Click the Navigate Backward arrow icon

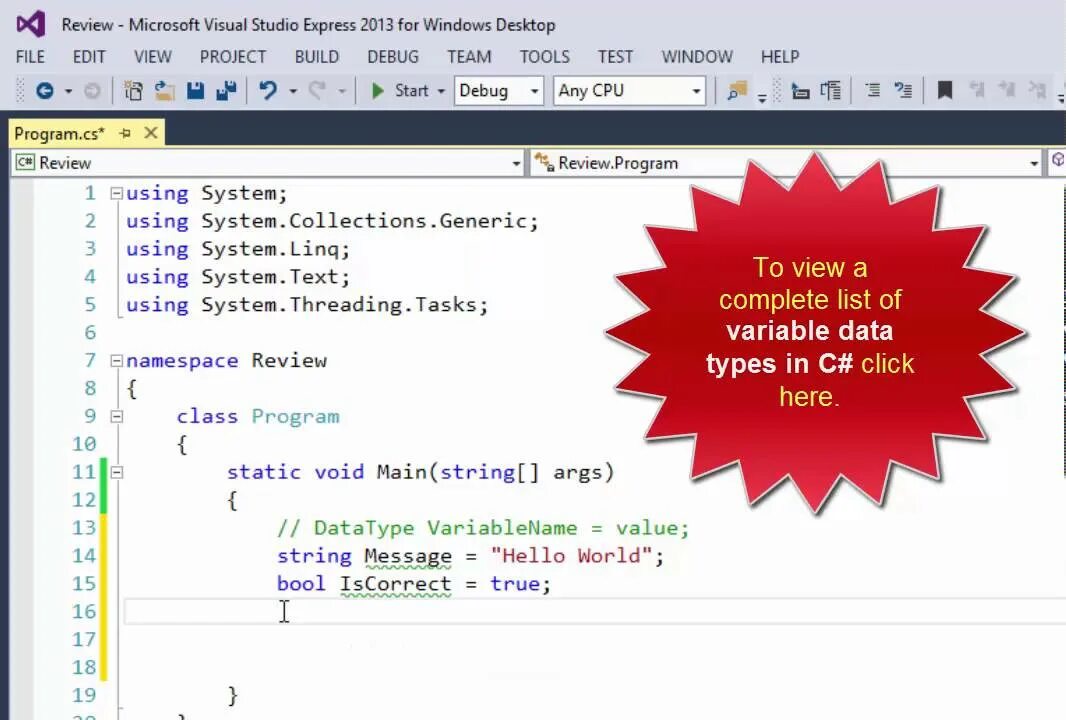(x=45, y=90)
